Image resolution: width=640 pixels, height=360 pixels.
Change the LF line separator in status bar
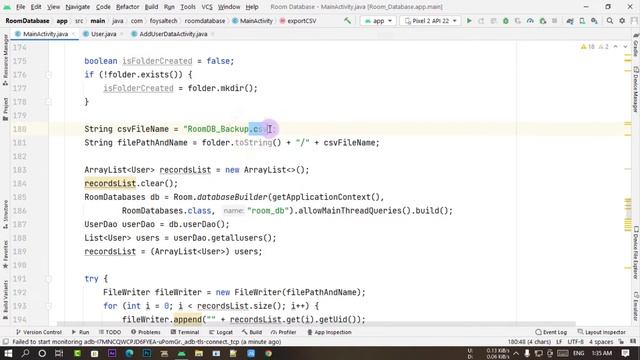pos(559,342)
